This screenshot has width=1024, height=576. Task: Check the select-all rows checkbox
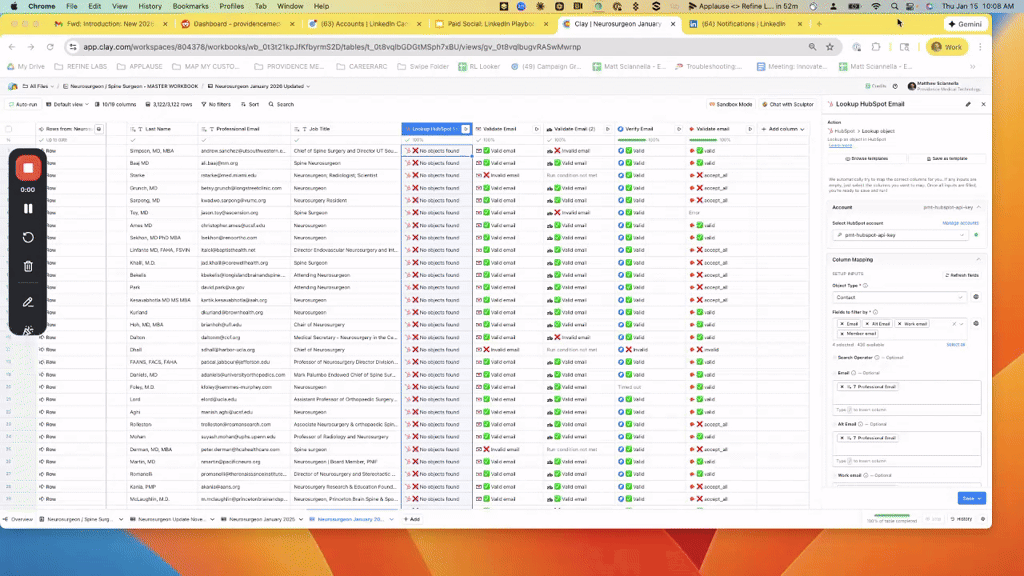[x=9, y=129]
